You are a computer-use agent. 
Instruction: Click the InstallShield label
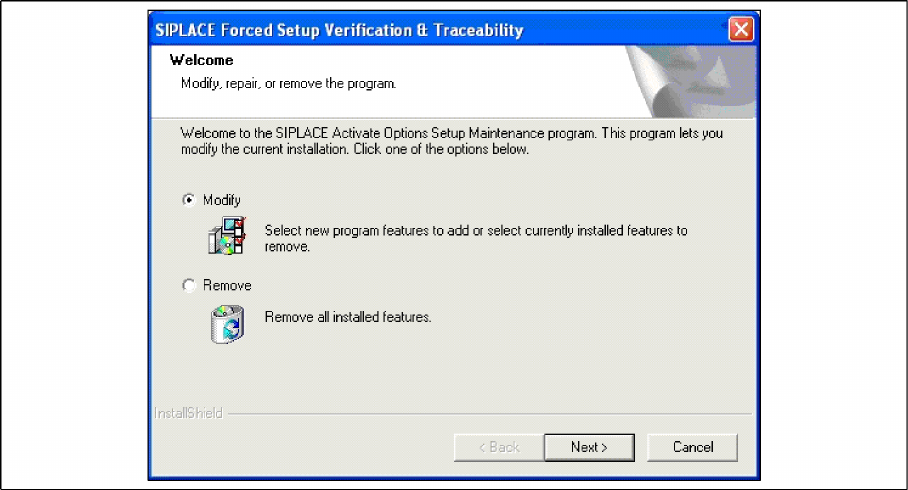tap(188, 413)
